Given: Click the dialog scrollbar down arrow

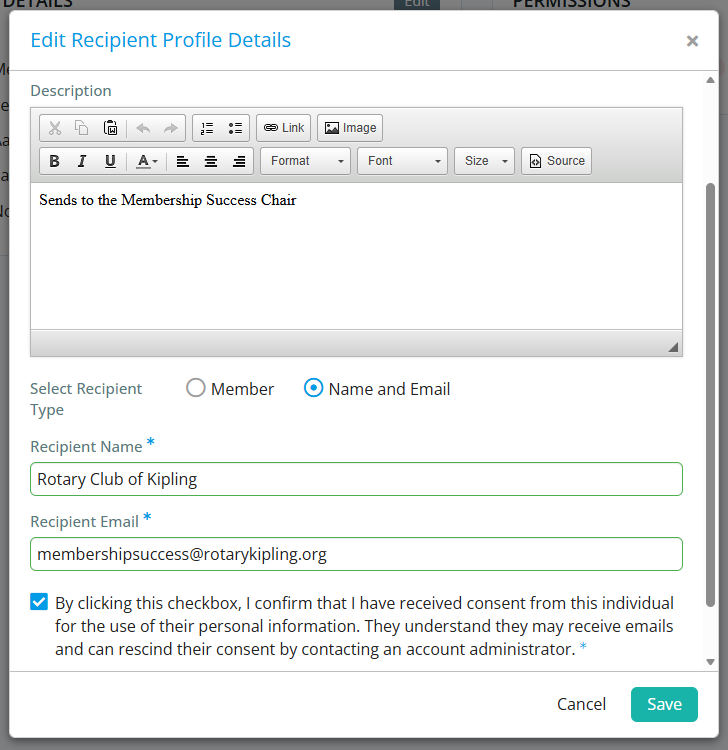Looking at the screenshot, I should tap(710, 662).
